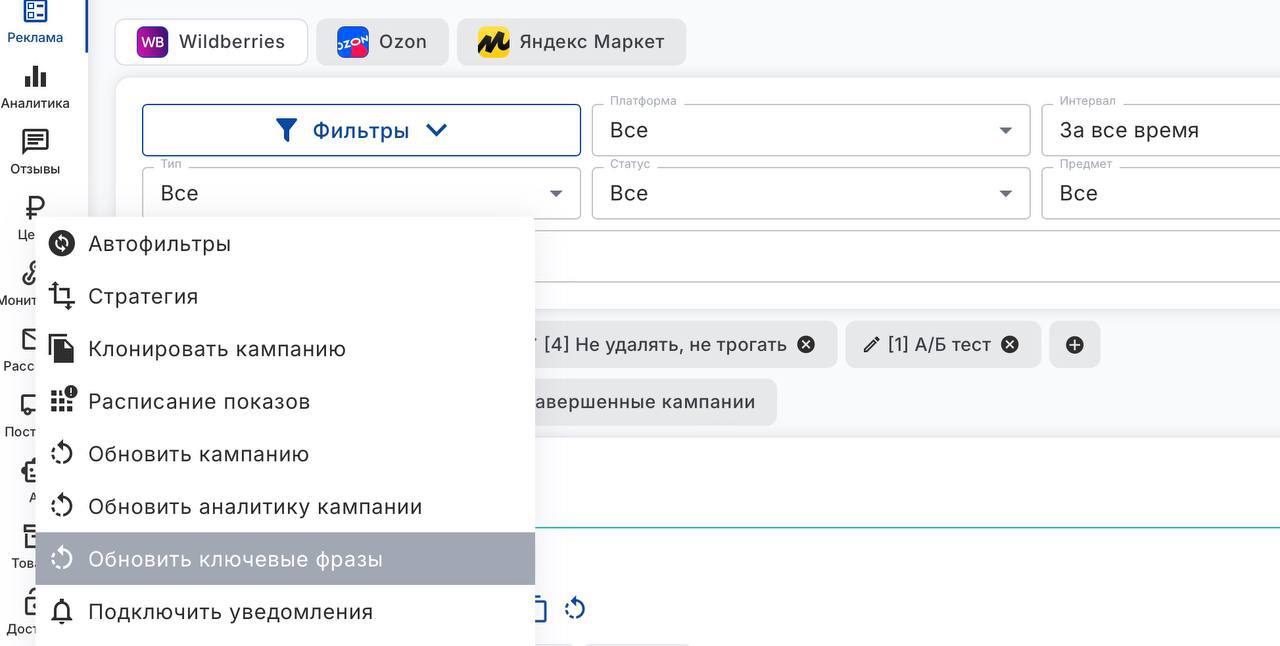Expand the Фильтры panel
Image resolution: width=1280 pixels, height=646 pixels.
[361, 130]
